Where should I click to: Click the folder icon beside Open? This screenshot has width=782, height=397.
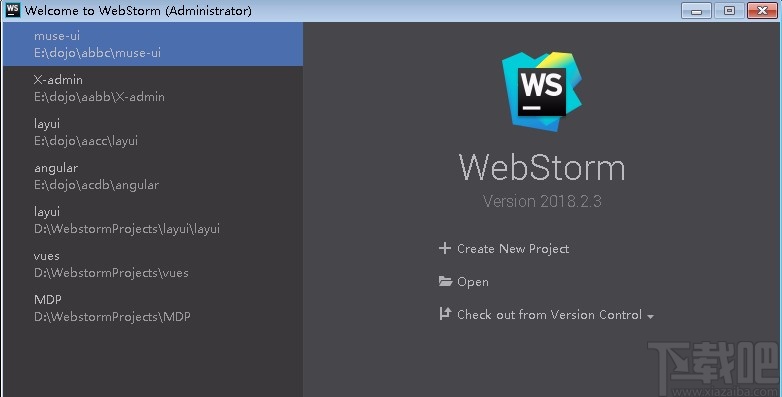[445, 281]
